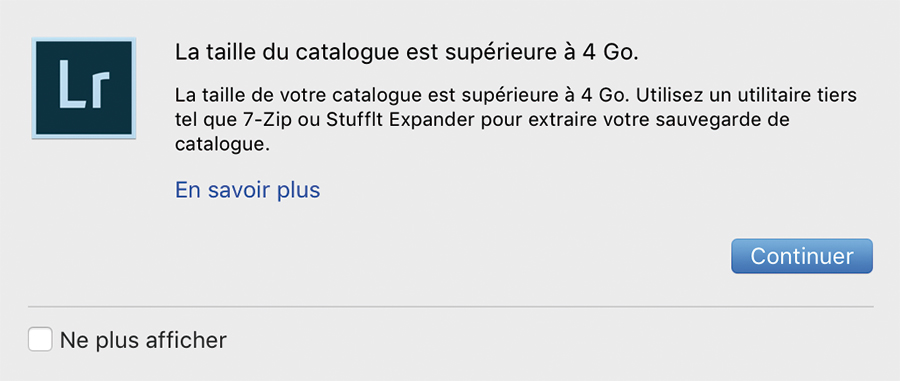The image size is (900, 381).
Task: Confirm with the Continuer button
Action: (x=801, y=256)
